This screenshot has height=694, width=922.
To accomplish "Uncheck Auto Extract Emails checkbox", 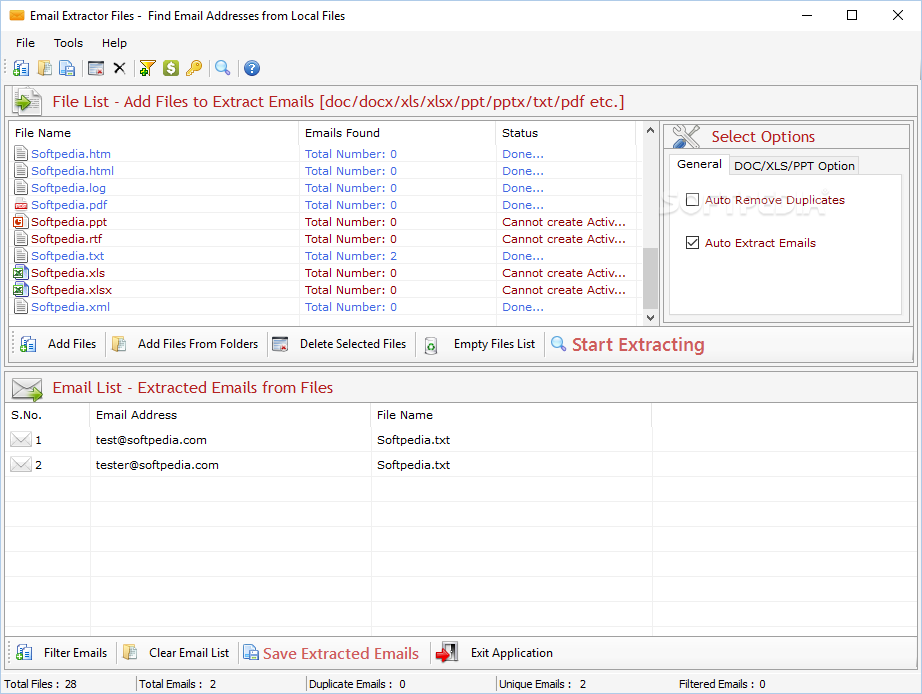I will 693,243.
